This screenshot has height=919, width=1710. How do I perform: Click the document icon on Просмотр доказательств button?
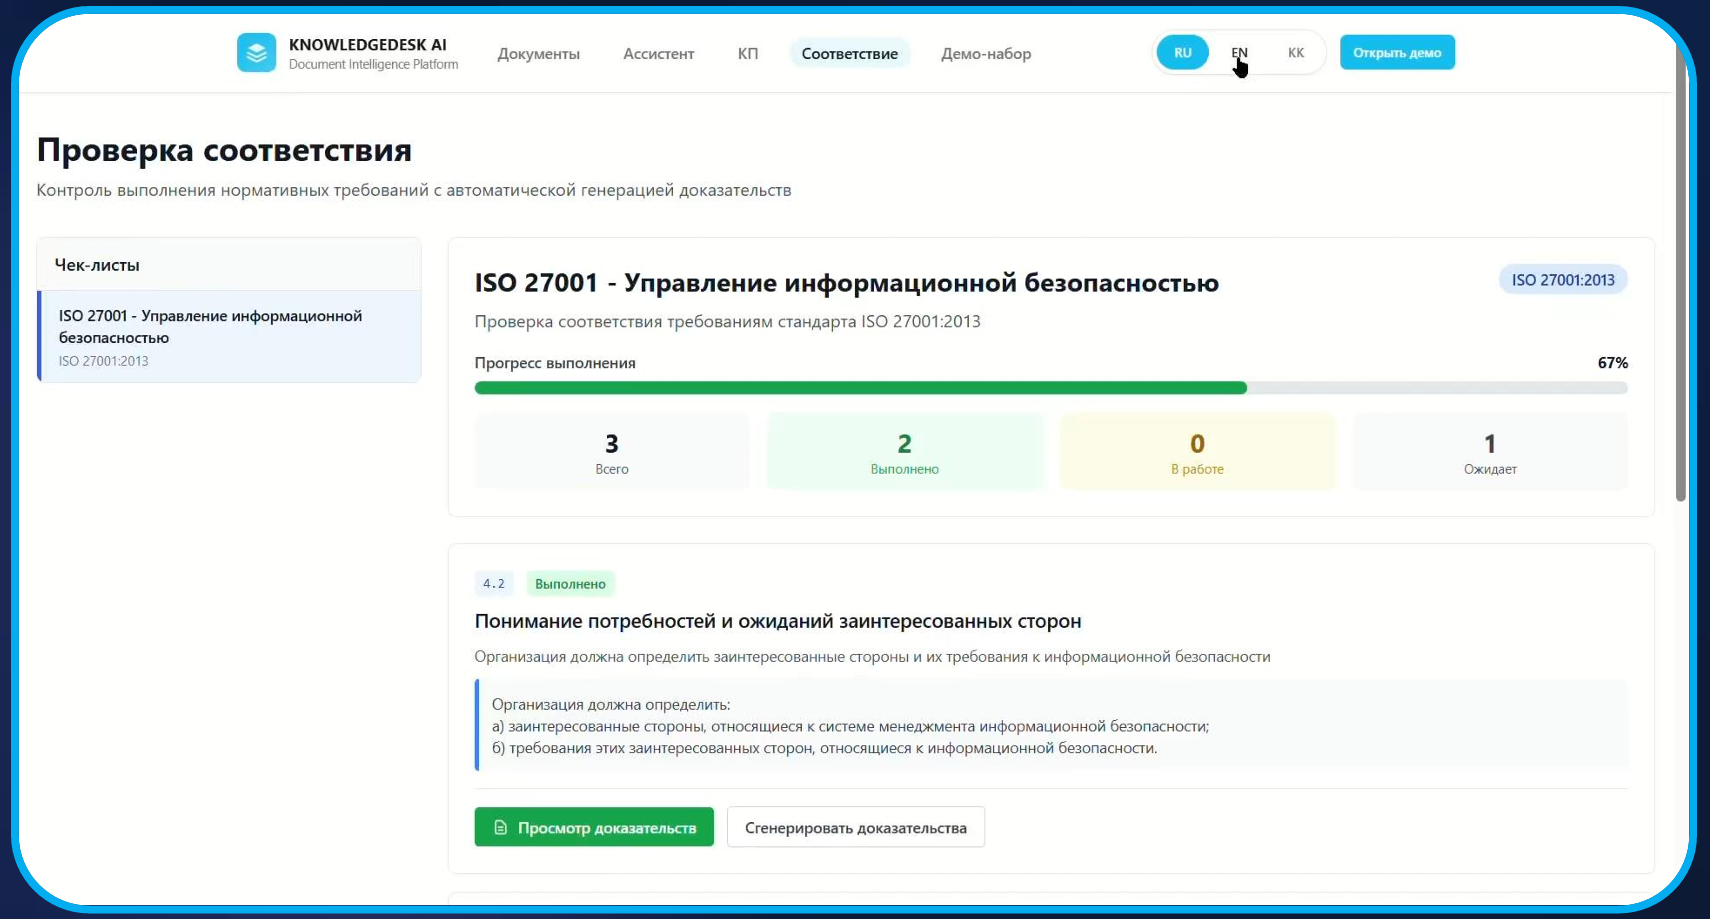tap(500, 827)
